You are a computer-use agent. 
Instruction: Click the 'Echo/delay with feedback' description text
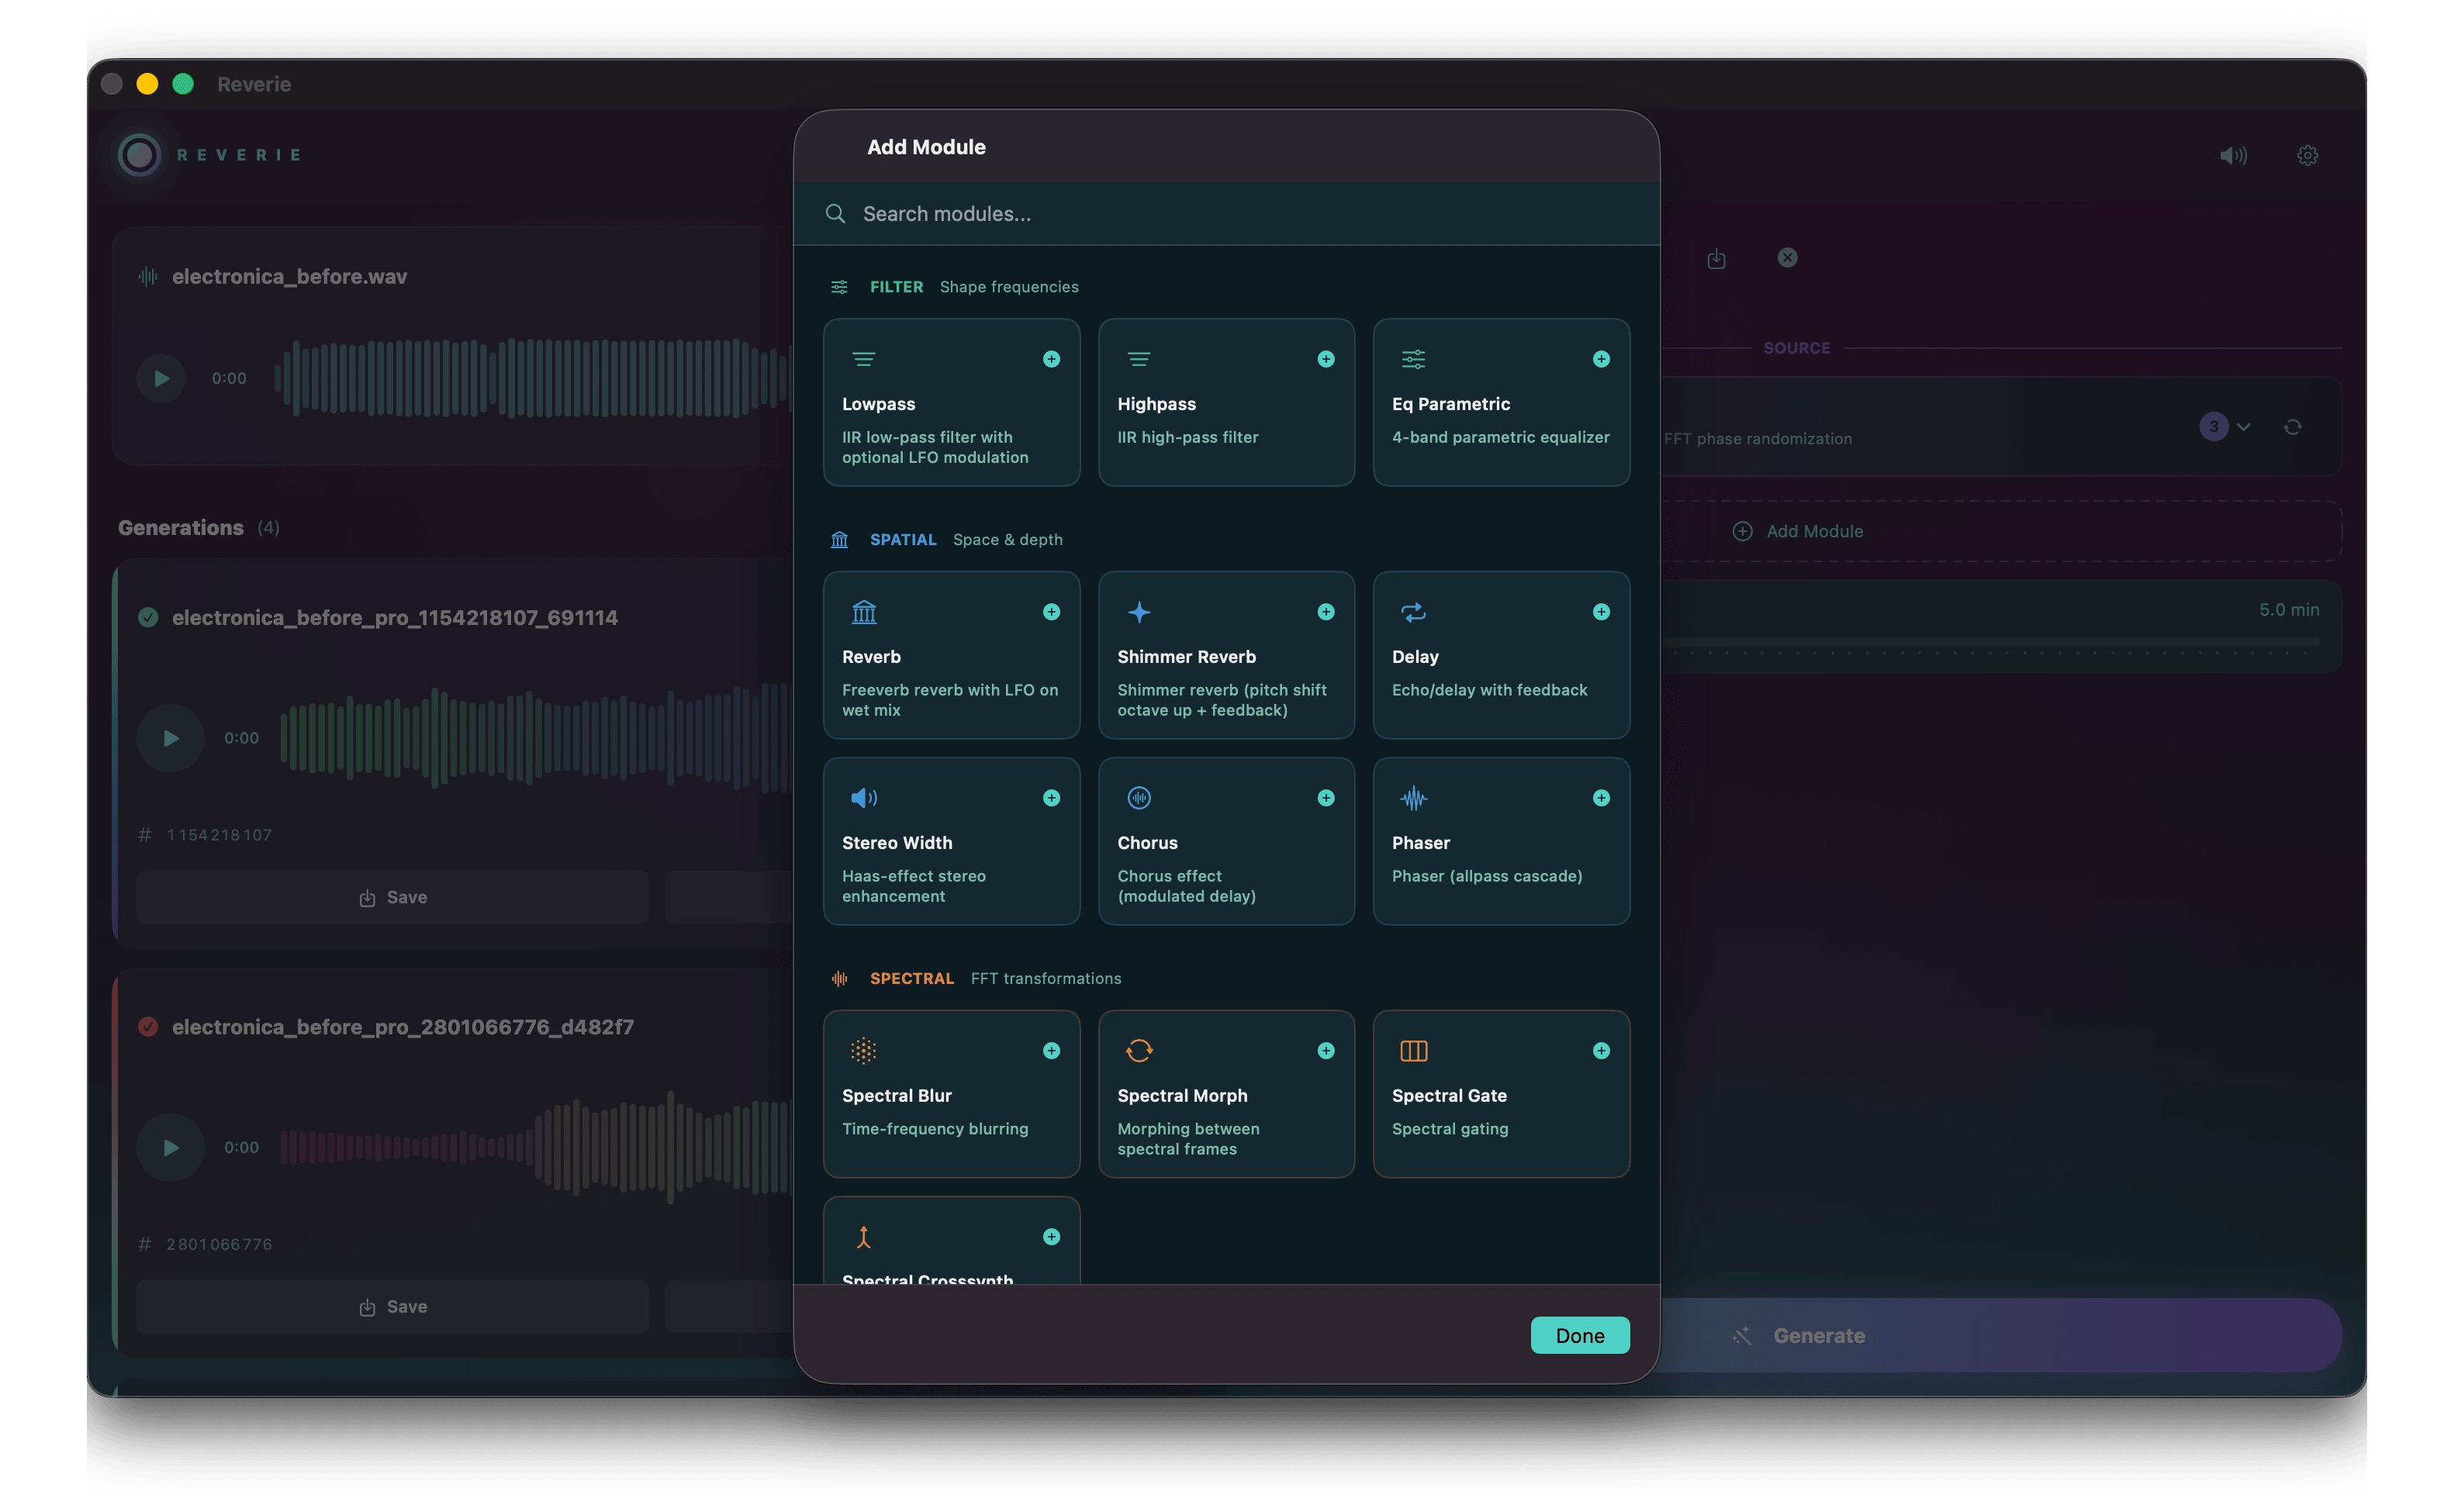pyautogui.click(x=1489, y=690)
